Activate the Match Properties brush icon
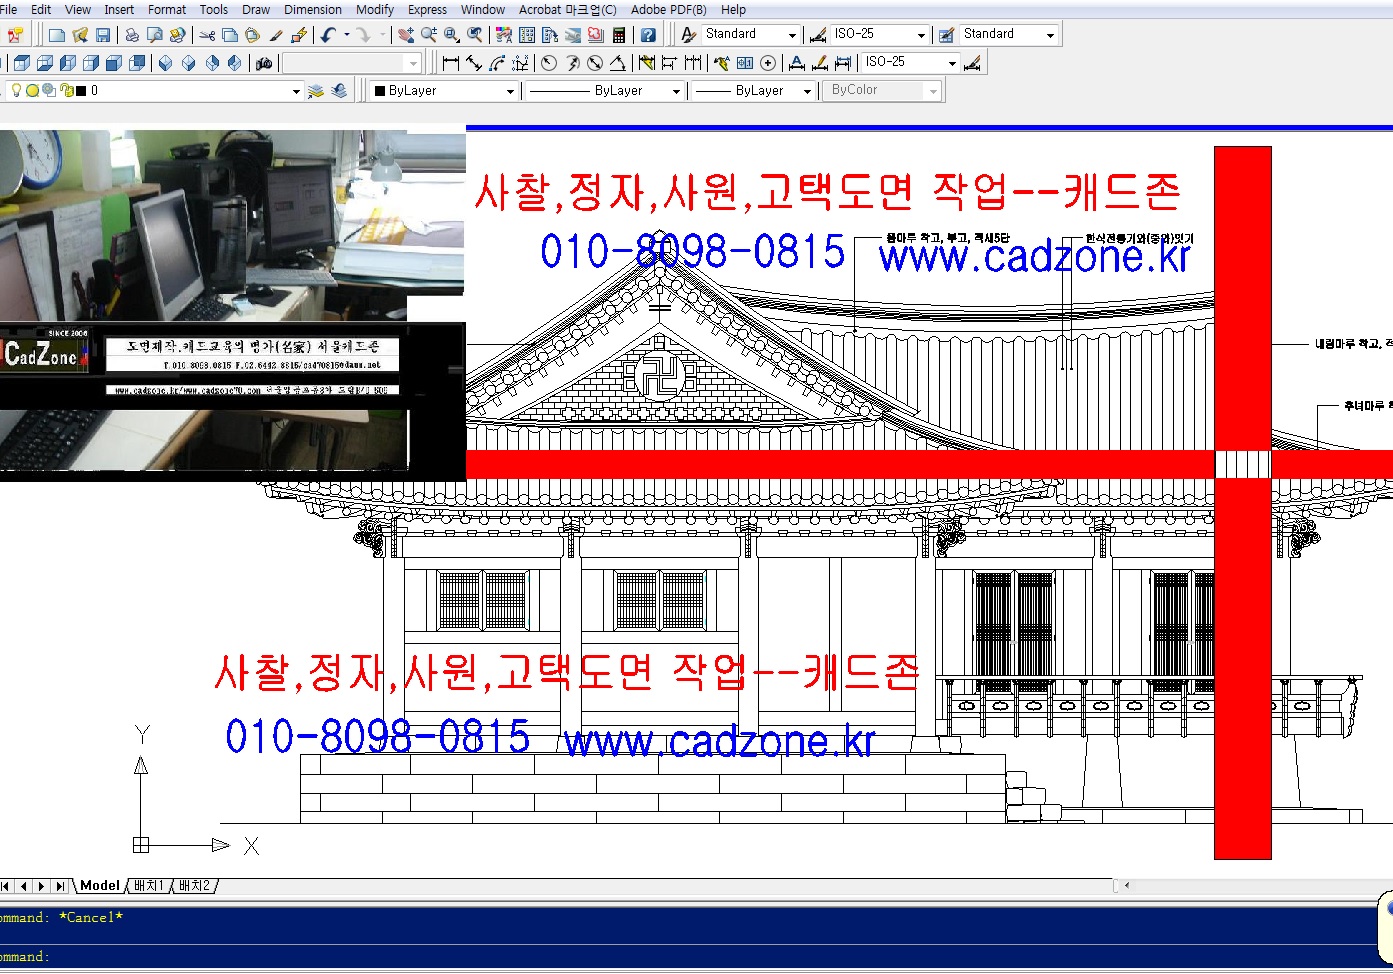The width and height of the screenshot is (1393, 974). (x=275, y=35)
